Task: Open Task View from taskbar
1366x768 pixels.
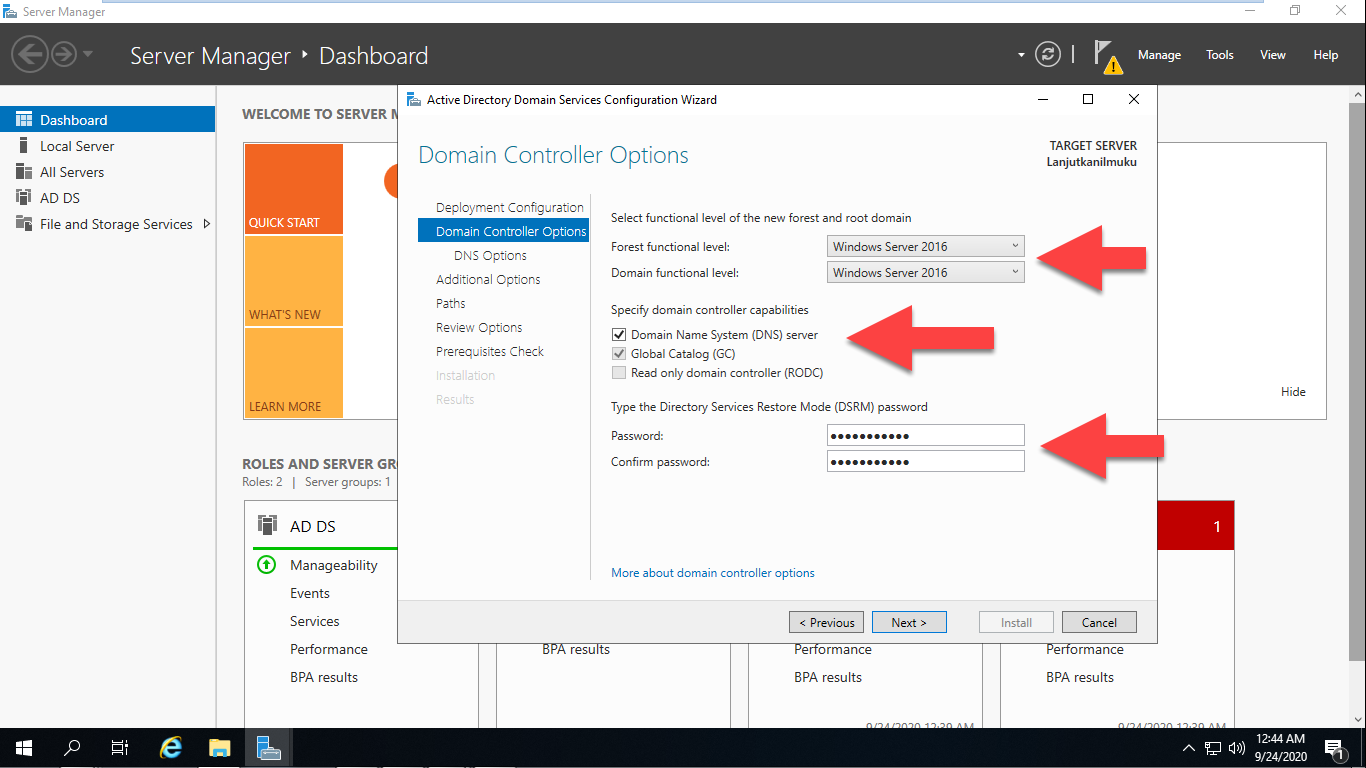Action: pos(120,747)
